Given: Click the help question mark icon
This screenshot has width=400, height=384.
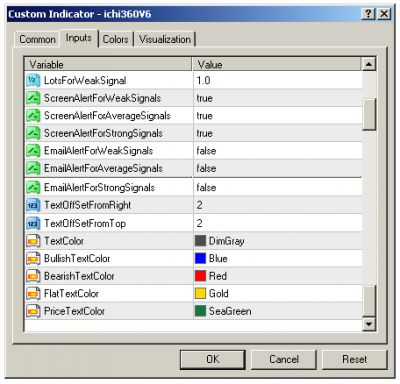Looking at the screenshot, I should [368, 14].
